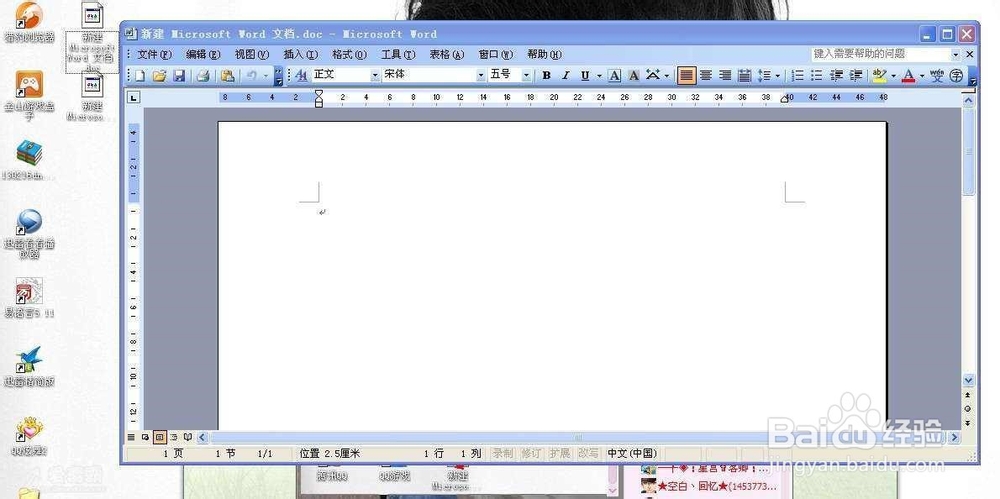Screen dimensions: 1000x499
Task: Switch to web layout view
Action: click(145, 437)
